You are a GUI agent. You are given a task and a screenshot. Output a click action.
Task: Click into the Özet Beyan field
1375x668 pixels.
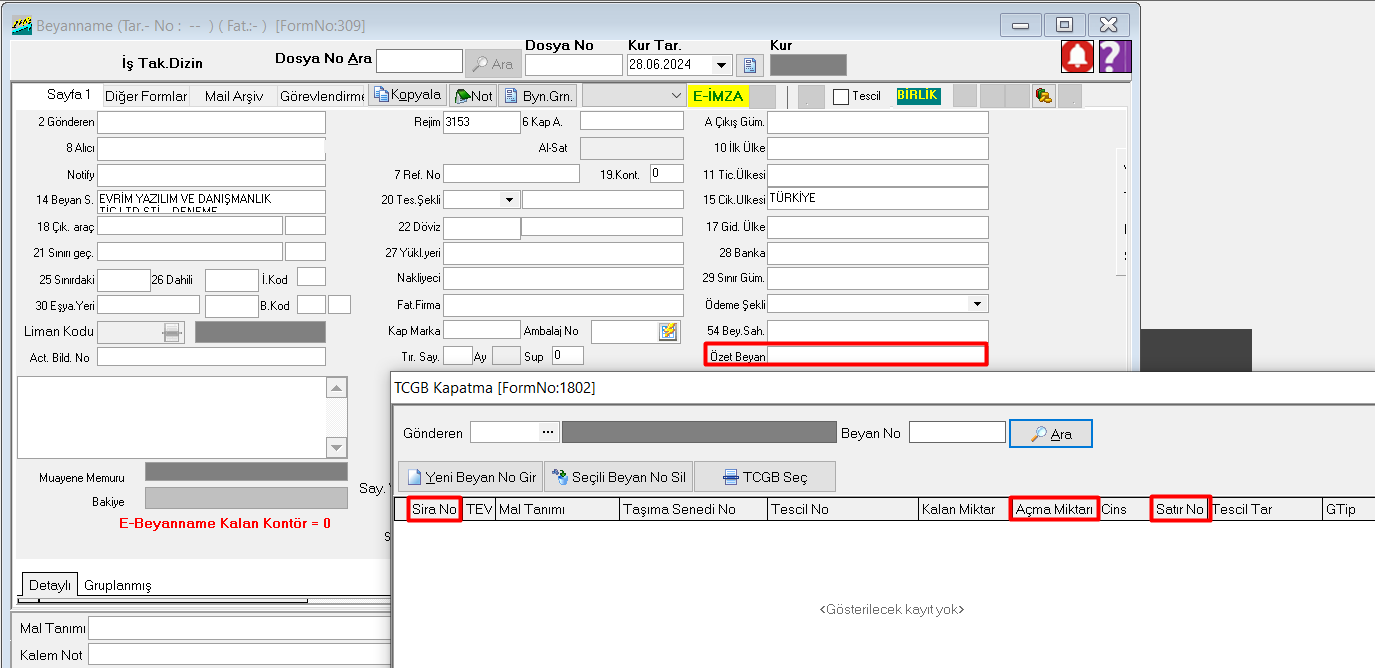(876, 355)
